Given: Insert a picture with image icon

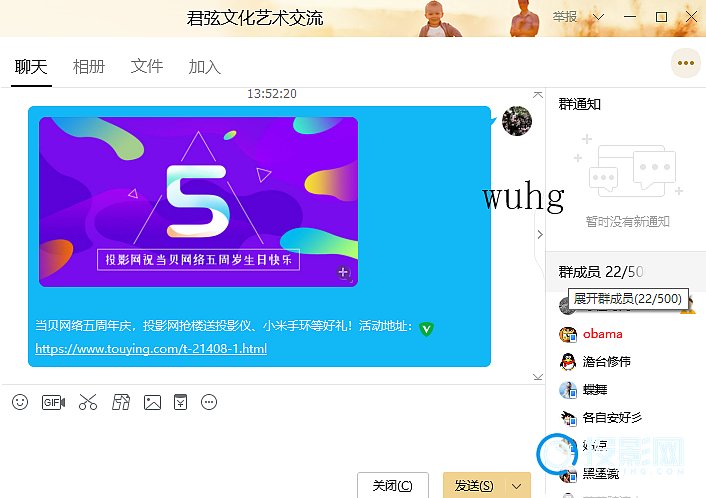Looking at the screenshot, I should pyautogui.click(x=152, y=402).
